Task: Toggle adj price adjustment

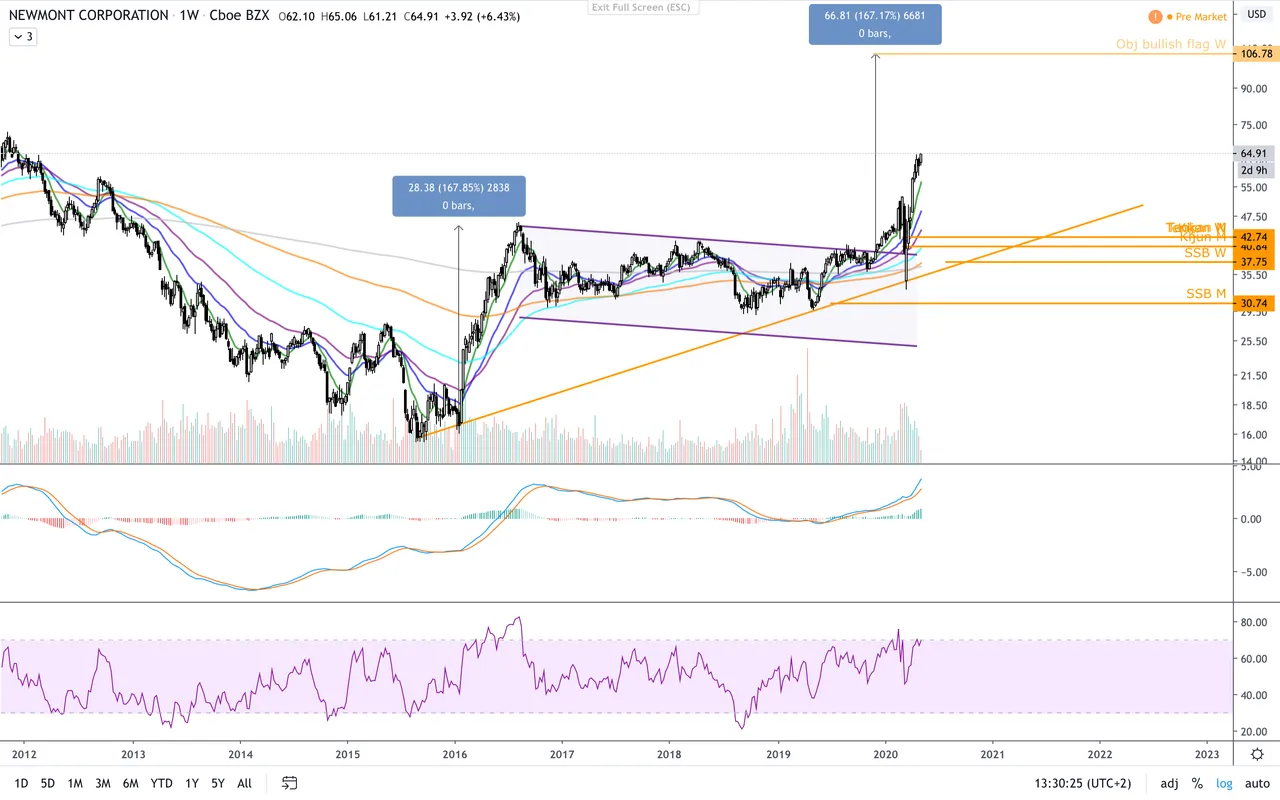Action: tap(1169, 783)
